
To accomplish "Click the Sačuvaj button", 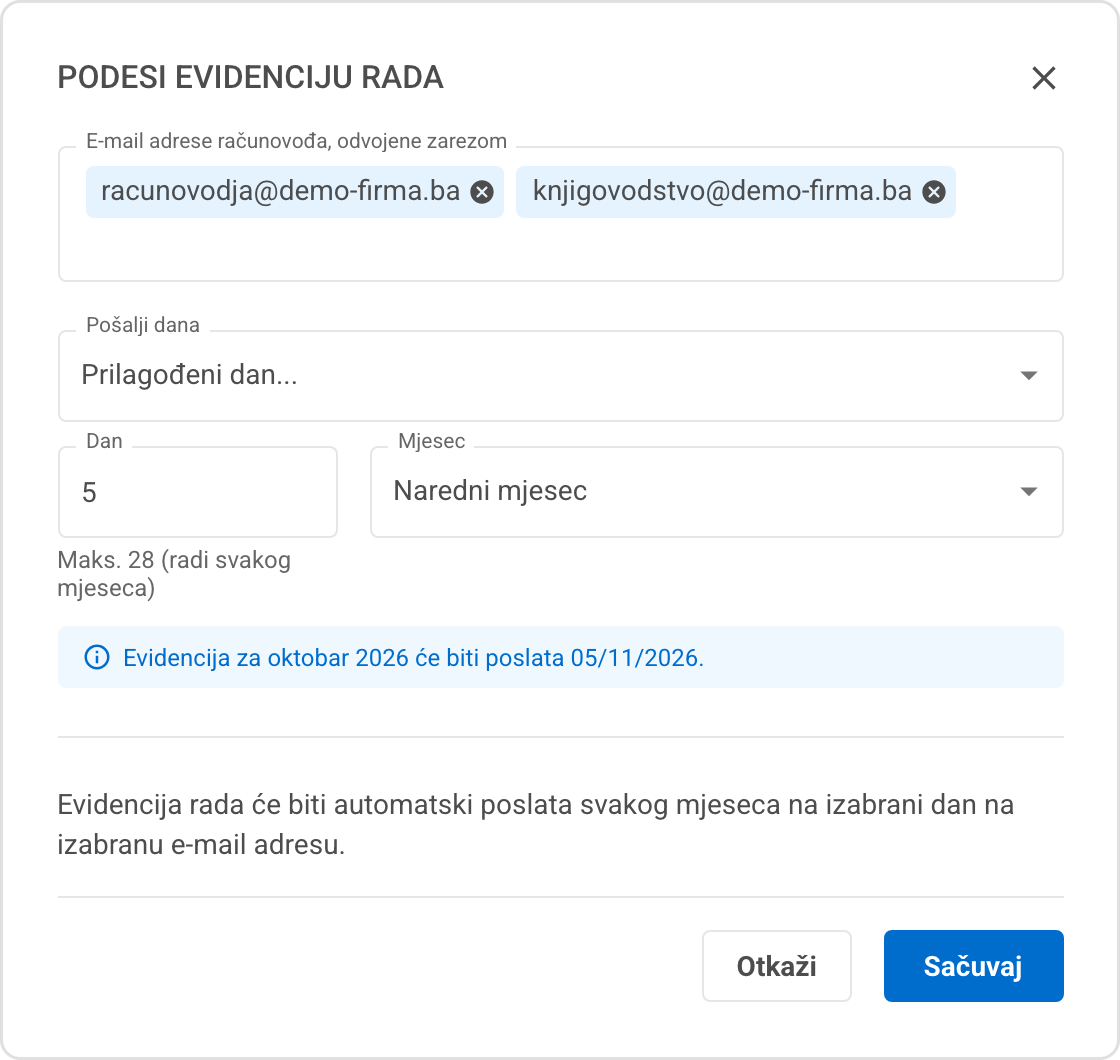I will [x=974, y=966].
